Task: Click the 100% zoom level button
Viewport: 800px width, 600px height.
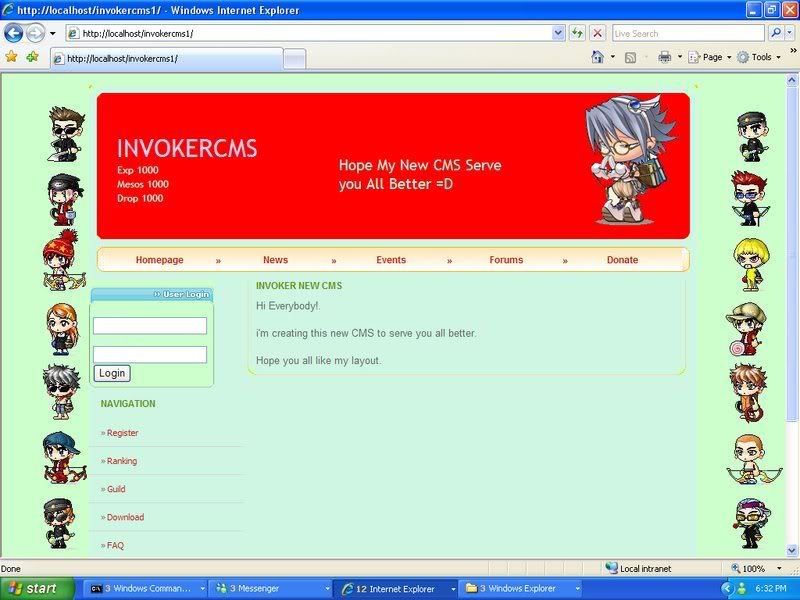Action: (x=748, y=568)
